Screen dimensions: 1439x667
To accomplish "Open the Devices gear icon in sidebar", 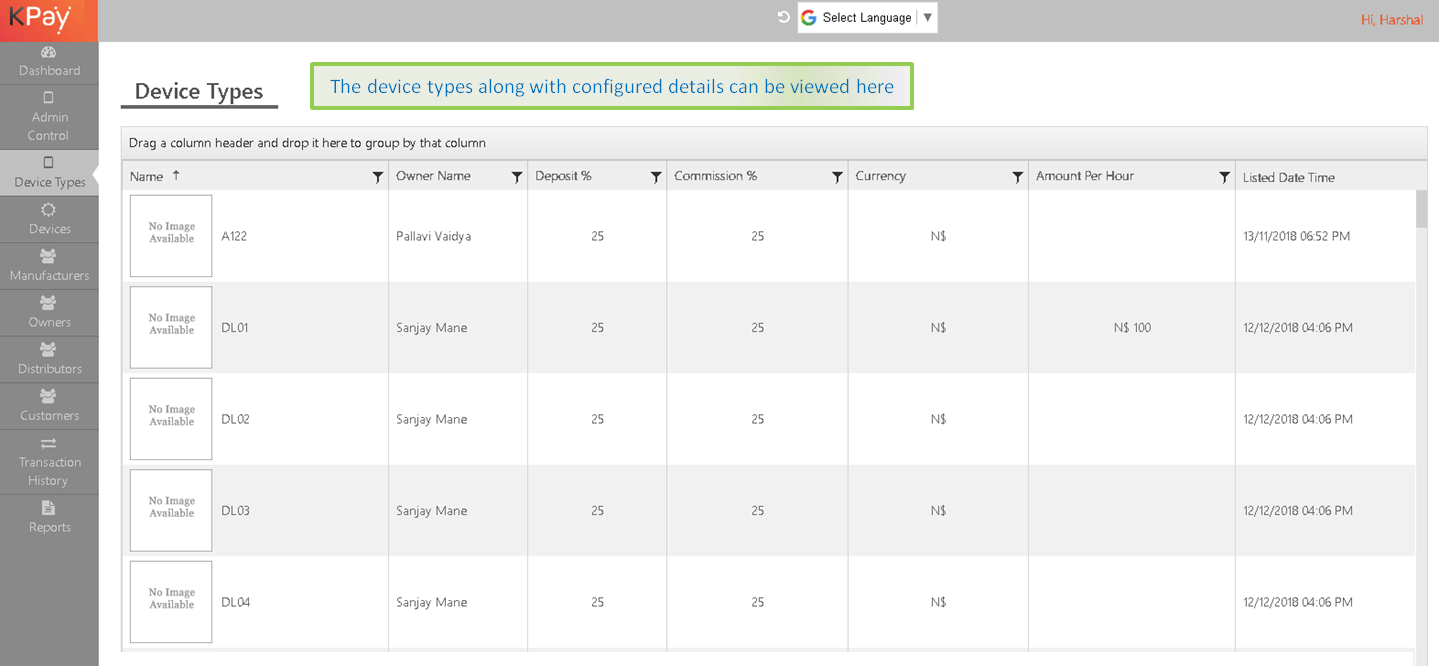I will click(x=48, y=210).
